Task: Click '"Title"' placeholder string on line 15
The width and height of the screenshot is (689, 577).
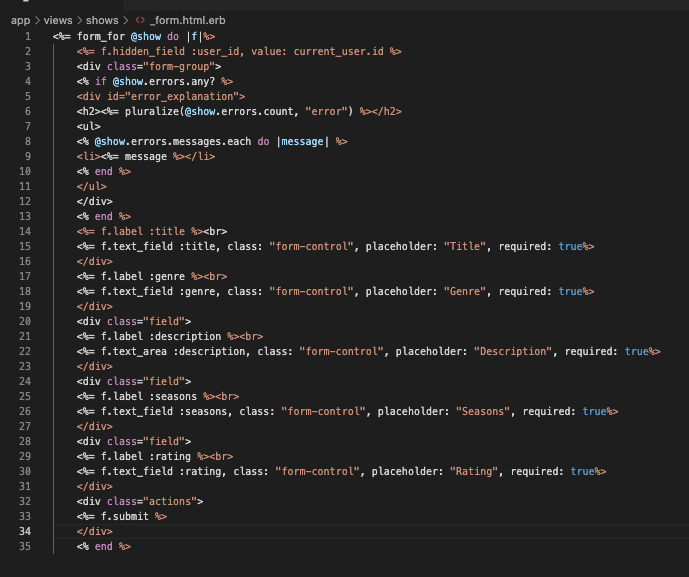Action: pyautogui.click(x=465, y=247)
